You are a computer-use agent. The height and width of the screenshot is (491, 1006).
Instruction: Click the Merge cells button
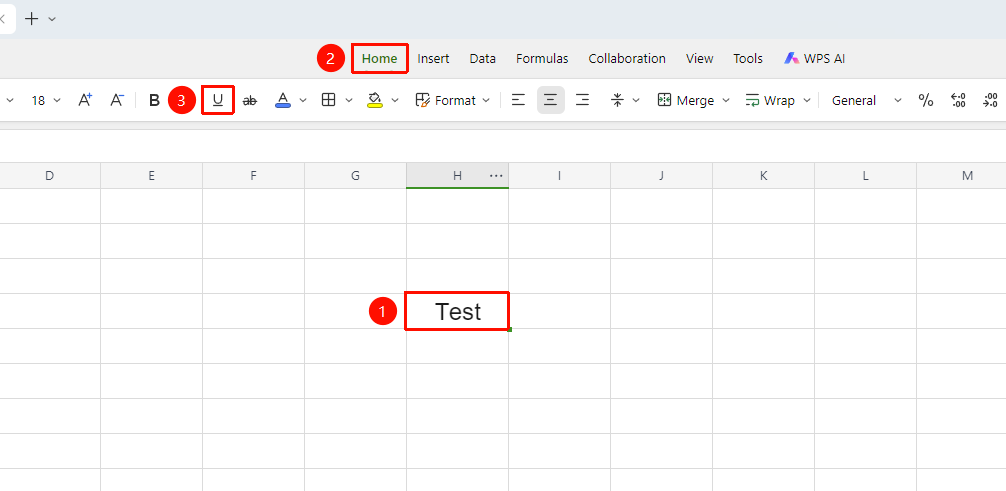point(685,100)
